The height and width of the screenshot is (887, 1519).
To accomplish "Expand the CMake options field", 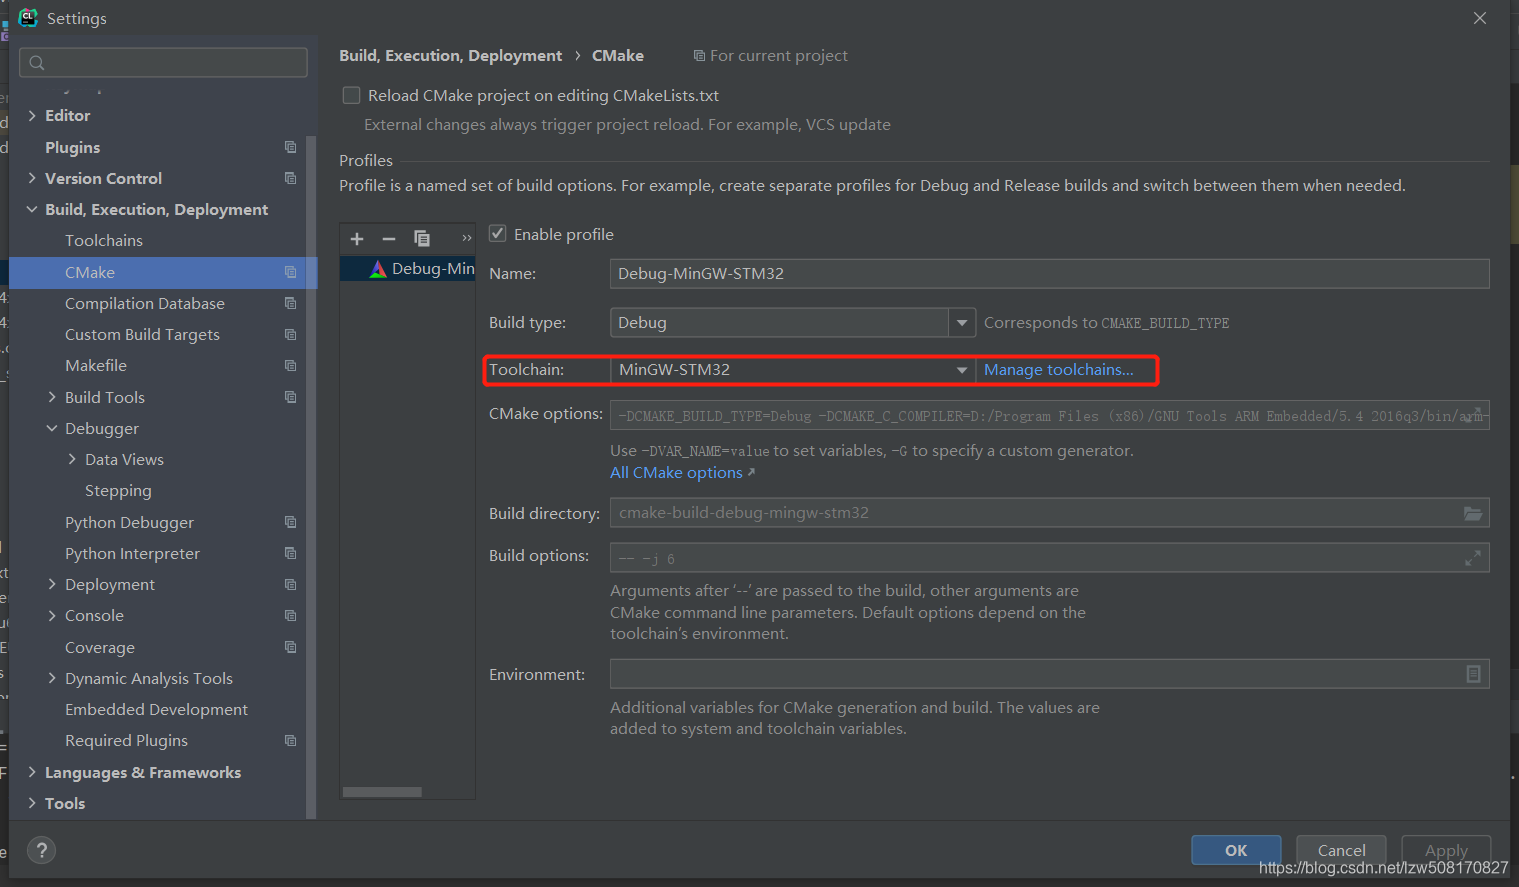I will [1473, 414].
